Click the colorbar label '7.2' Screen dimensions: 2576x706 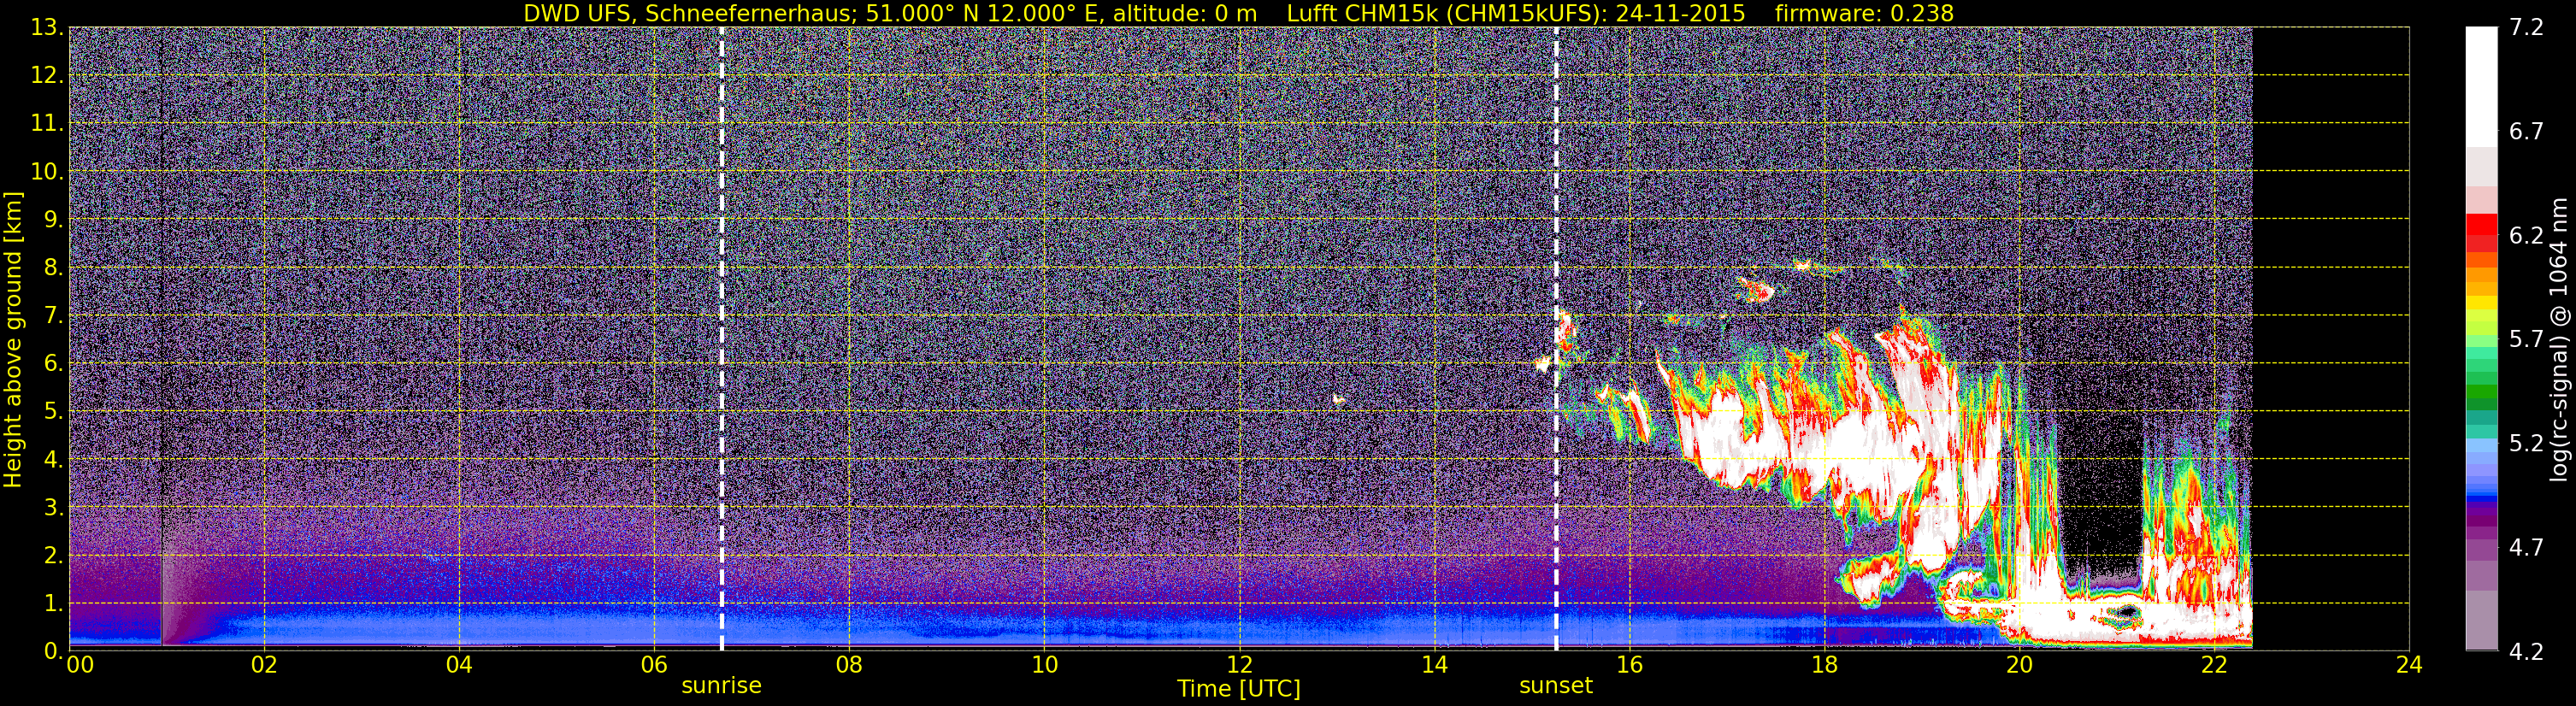pos(2526,28)
